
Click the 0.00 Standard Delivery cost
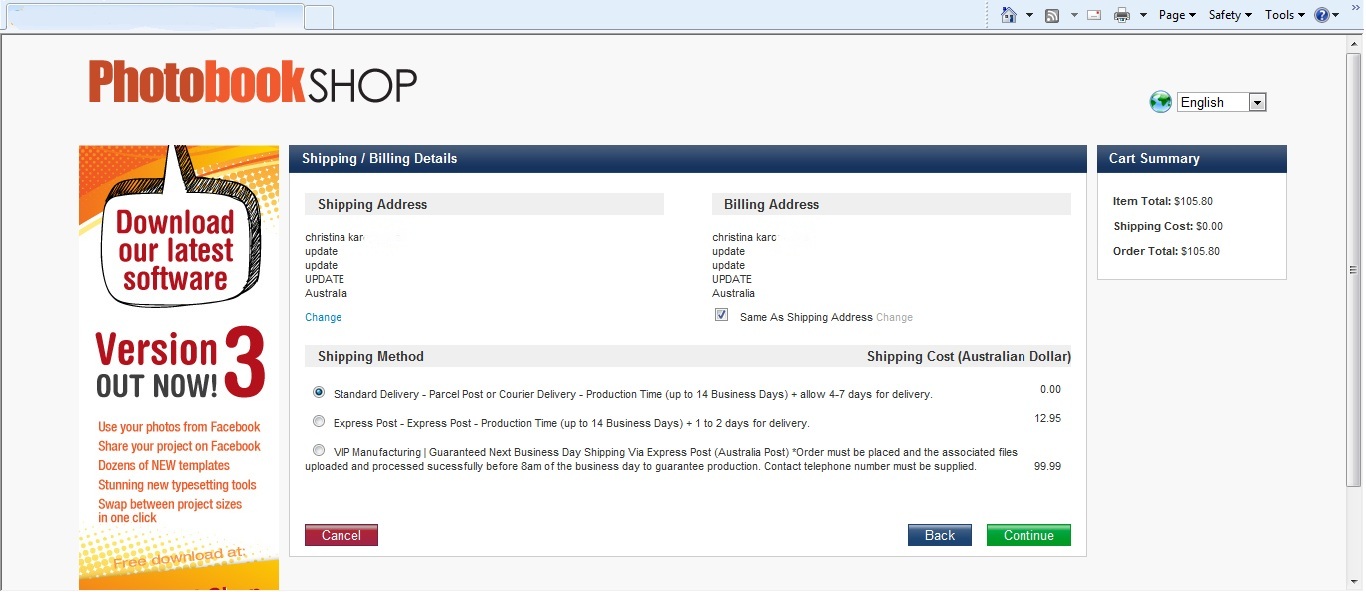click(1050, 389)
